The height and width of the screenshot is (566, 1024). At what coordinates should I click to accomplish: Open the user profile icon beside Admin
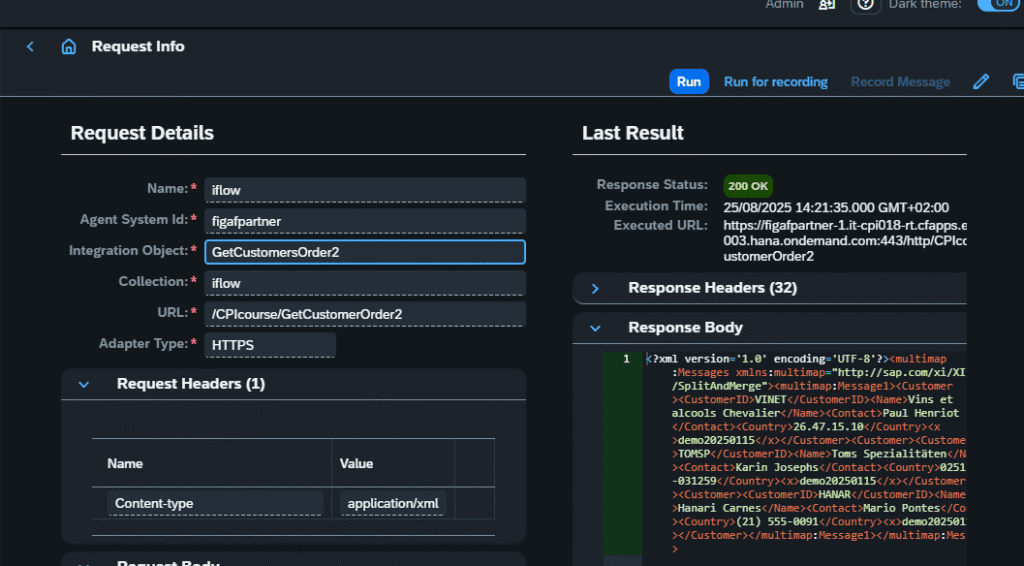tap(827, 5)
